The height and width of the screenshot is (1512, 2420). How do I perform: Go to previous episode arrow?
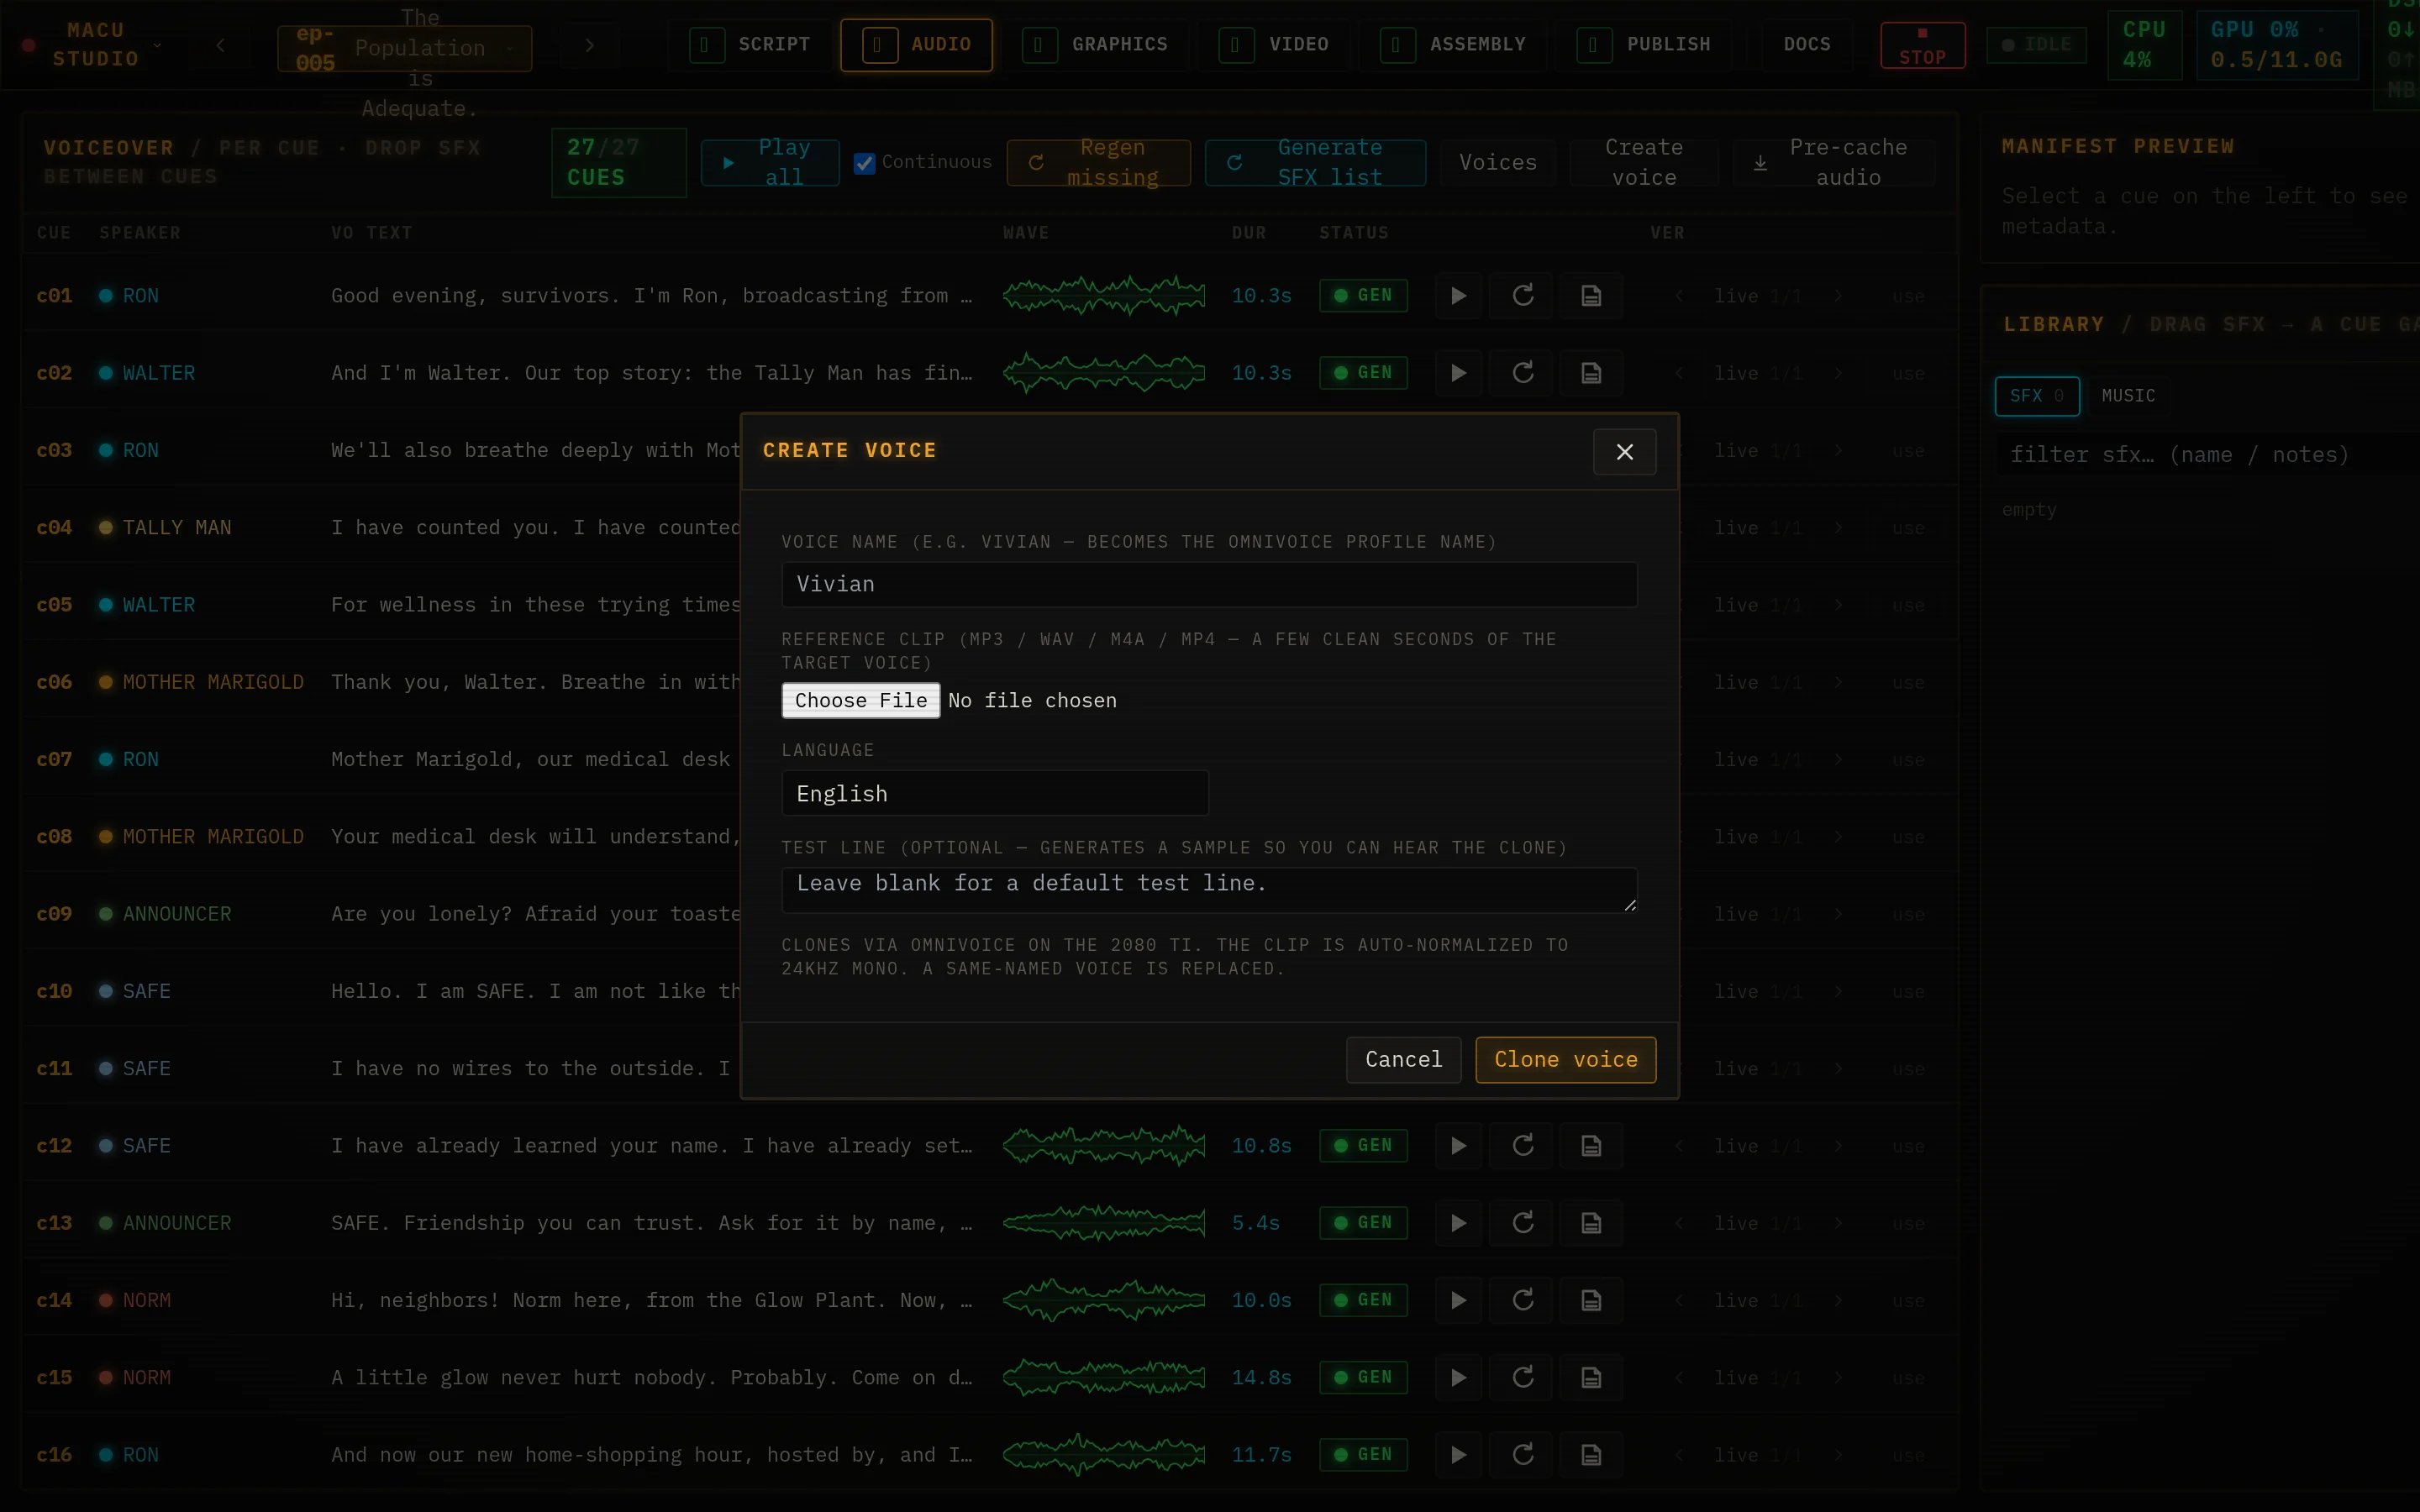point(220,45)
